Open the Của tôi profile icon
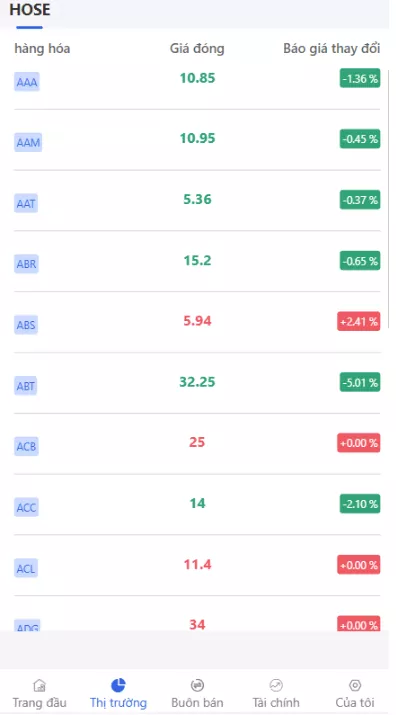The width and height of the screenshot is (396, 715). click(x=355, y=685)
